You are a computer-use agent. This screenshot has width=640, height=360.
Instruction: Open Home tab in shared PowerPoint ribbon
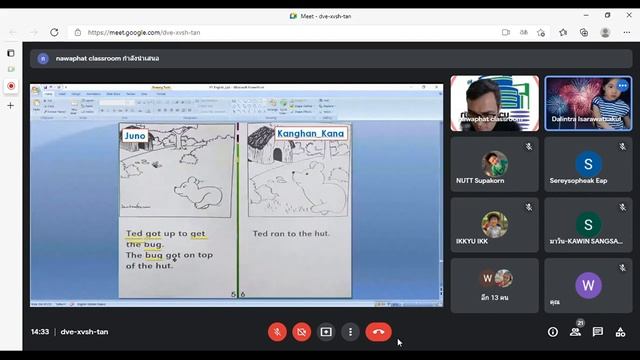49,94
